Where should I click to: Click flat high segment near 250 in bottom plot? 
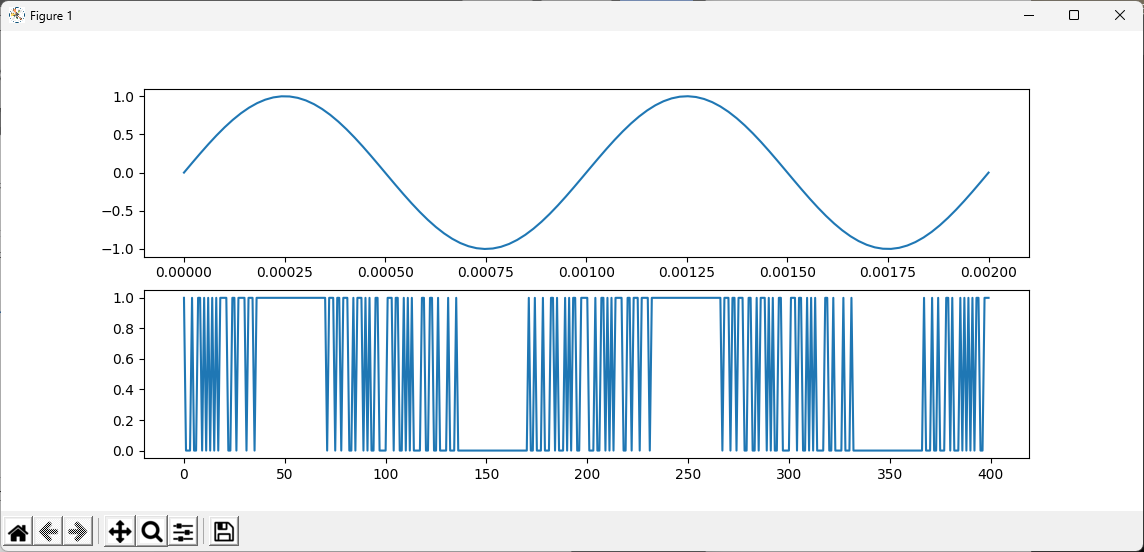pyautogui.click(x=687, y=298)
